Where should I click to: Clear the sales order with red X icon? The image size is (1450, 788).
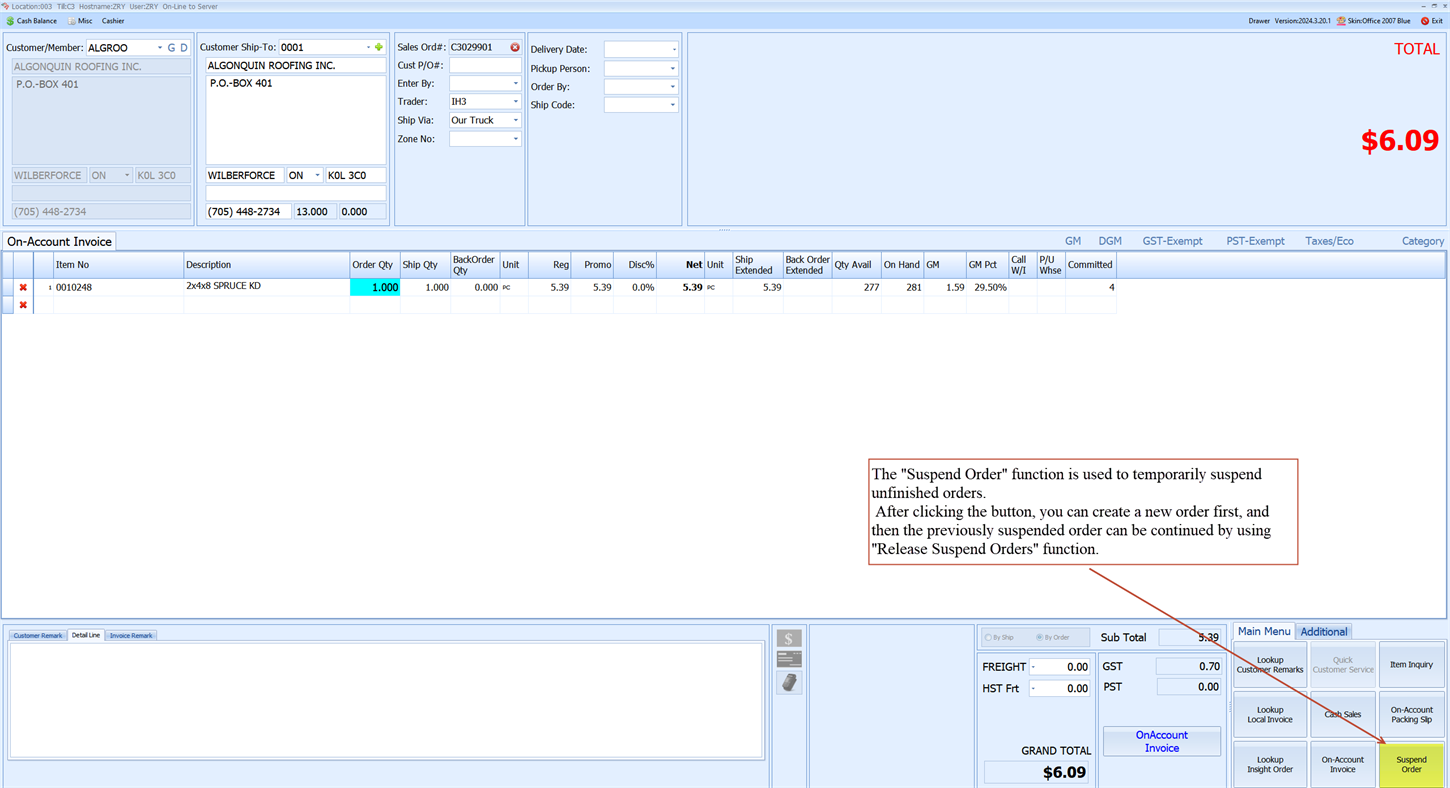515,47
